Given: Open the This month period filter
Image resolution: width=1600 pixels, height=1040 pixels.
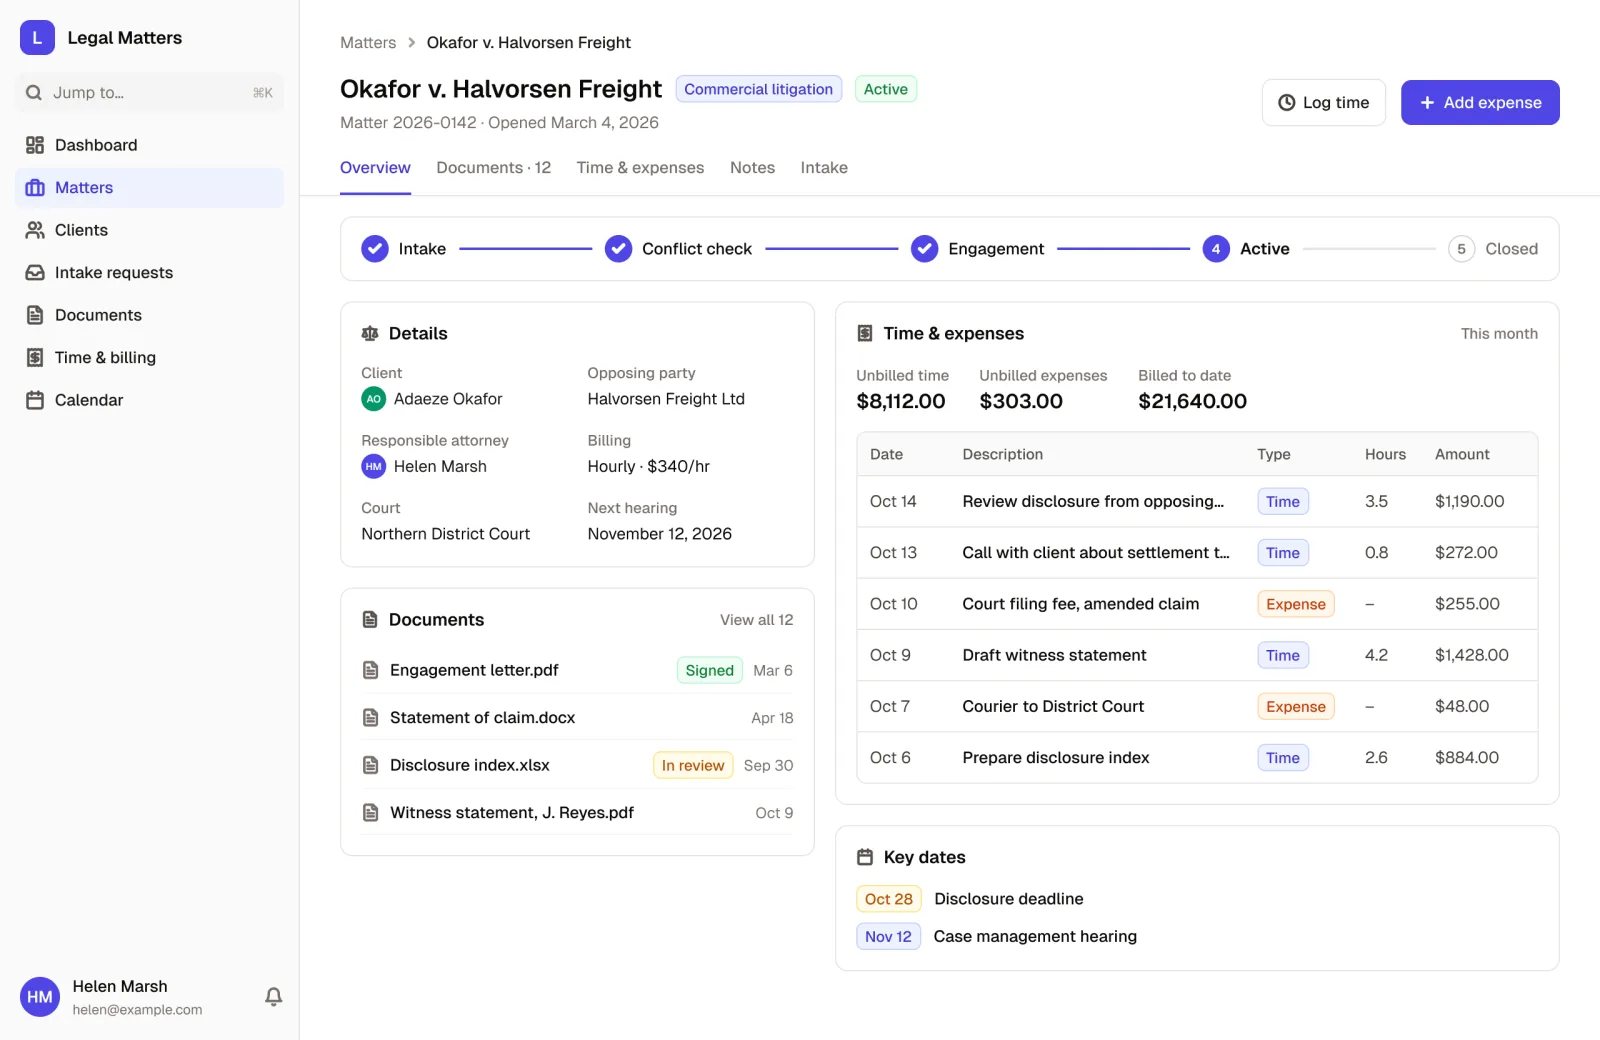Looking at the screenshot, I should click(x=1499, y=334).
